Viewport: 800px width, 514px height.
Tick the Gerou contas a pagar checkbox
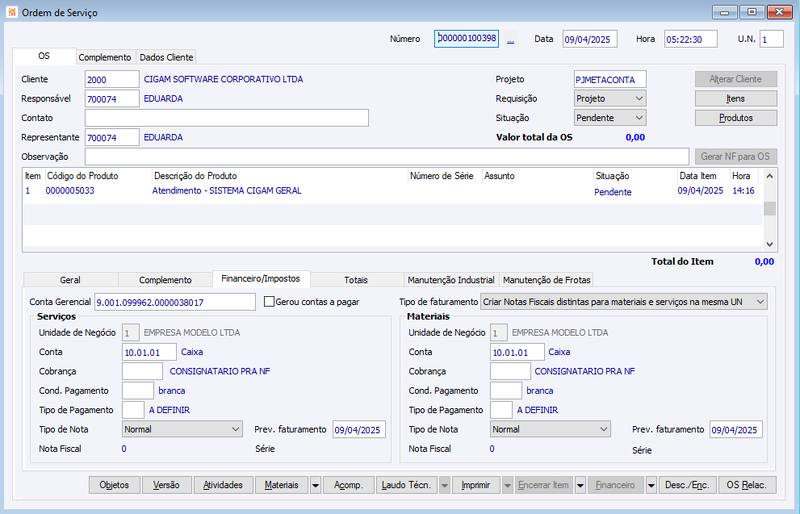[x=269, y=302]
